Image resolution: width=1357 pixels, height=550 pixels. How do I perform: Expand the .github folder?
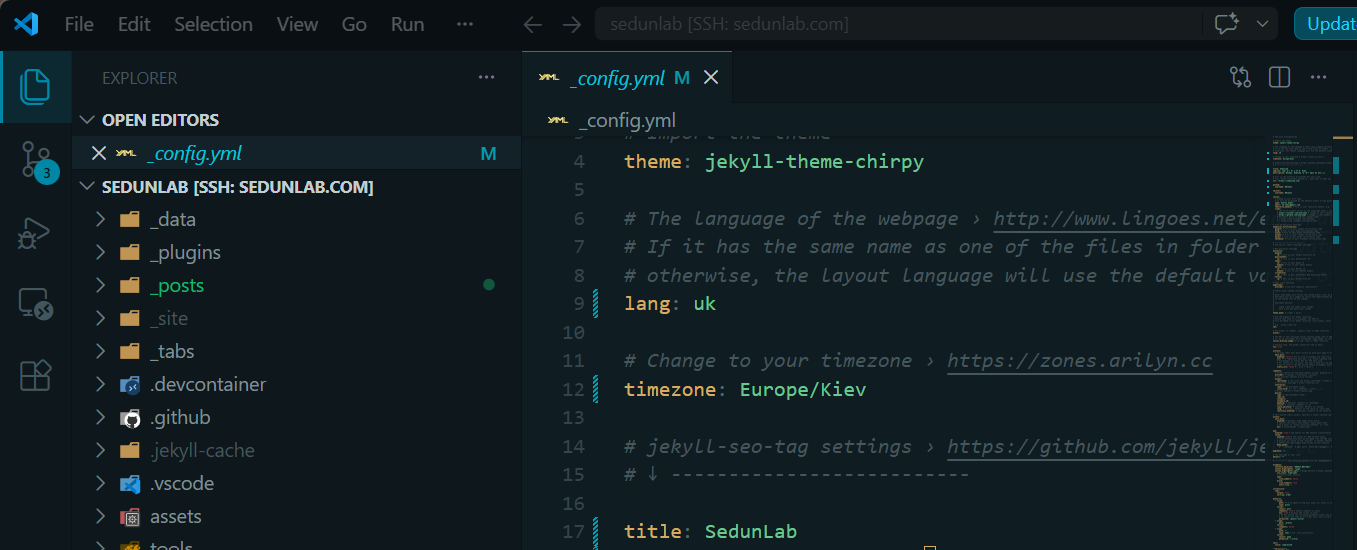tap(100, 417)
